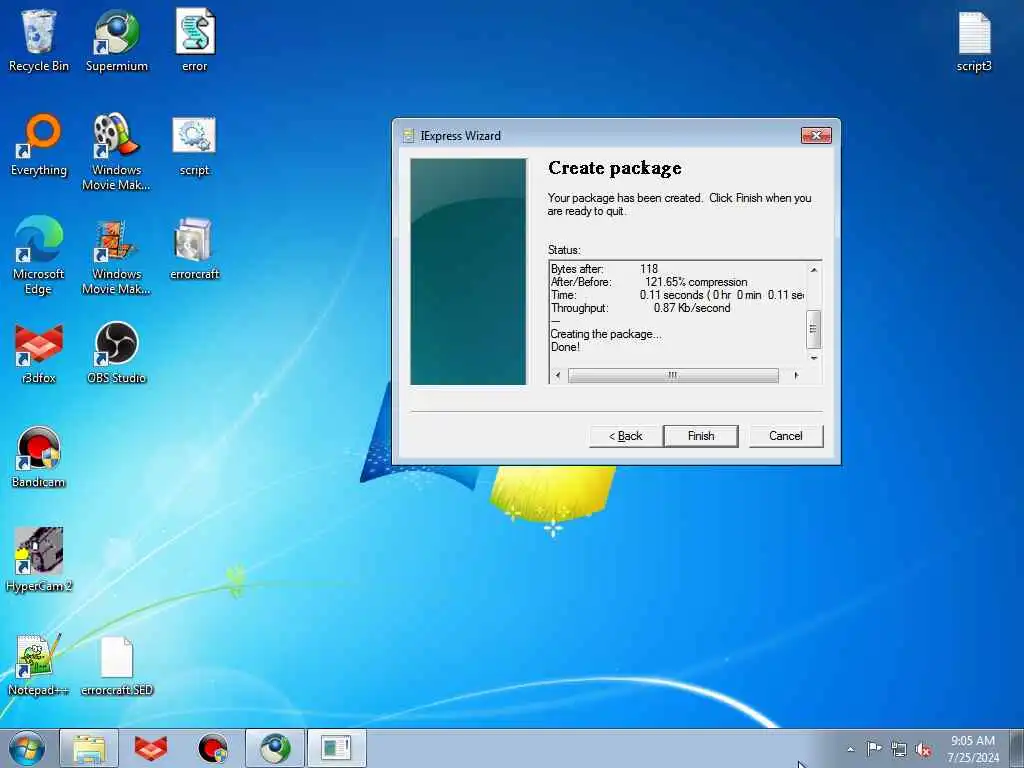This screenshot has width=1024, height=768.
Task: Click the status vertical scrollbar thumb
Action: [814, 329]
